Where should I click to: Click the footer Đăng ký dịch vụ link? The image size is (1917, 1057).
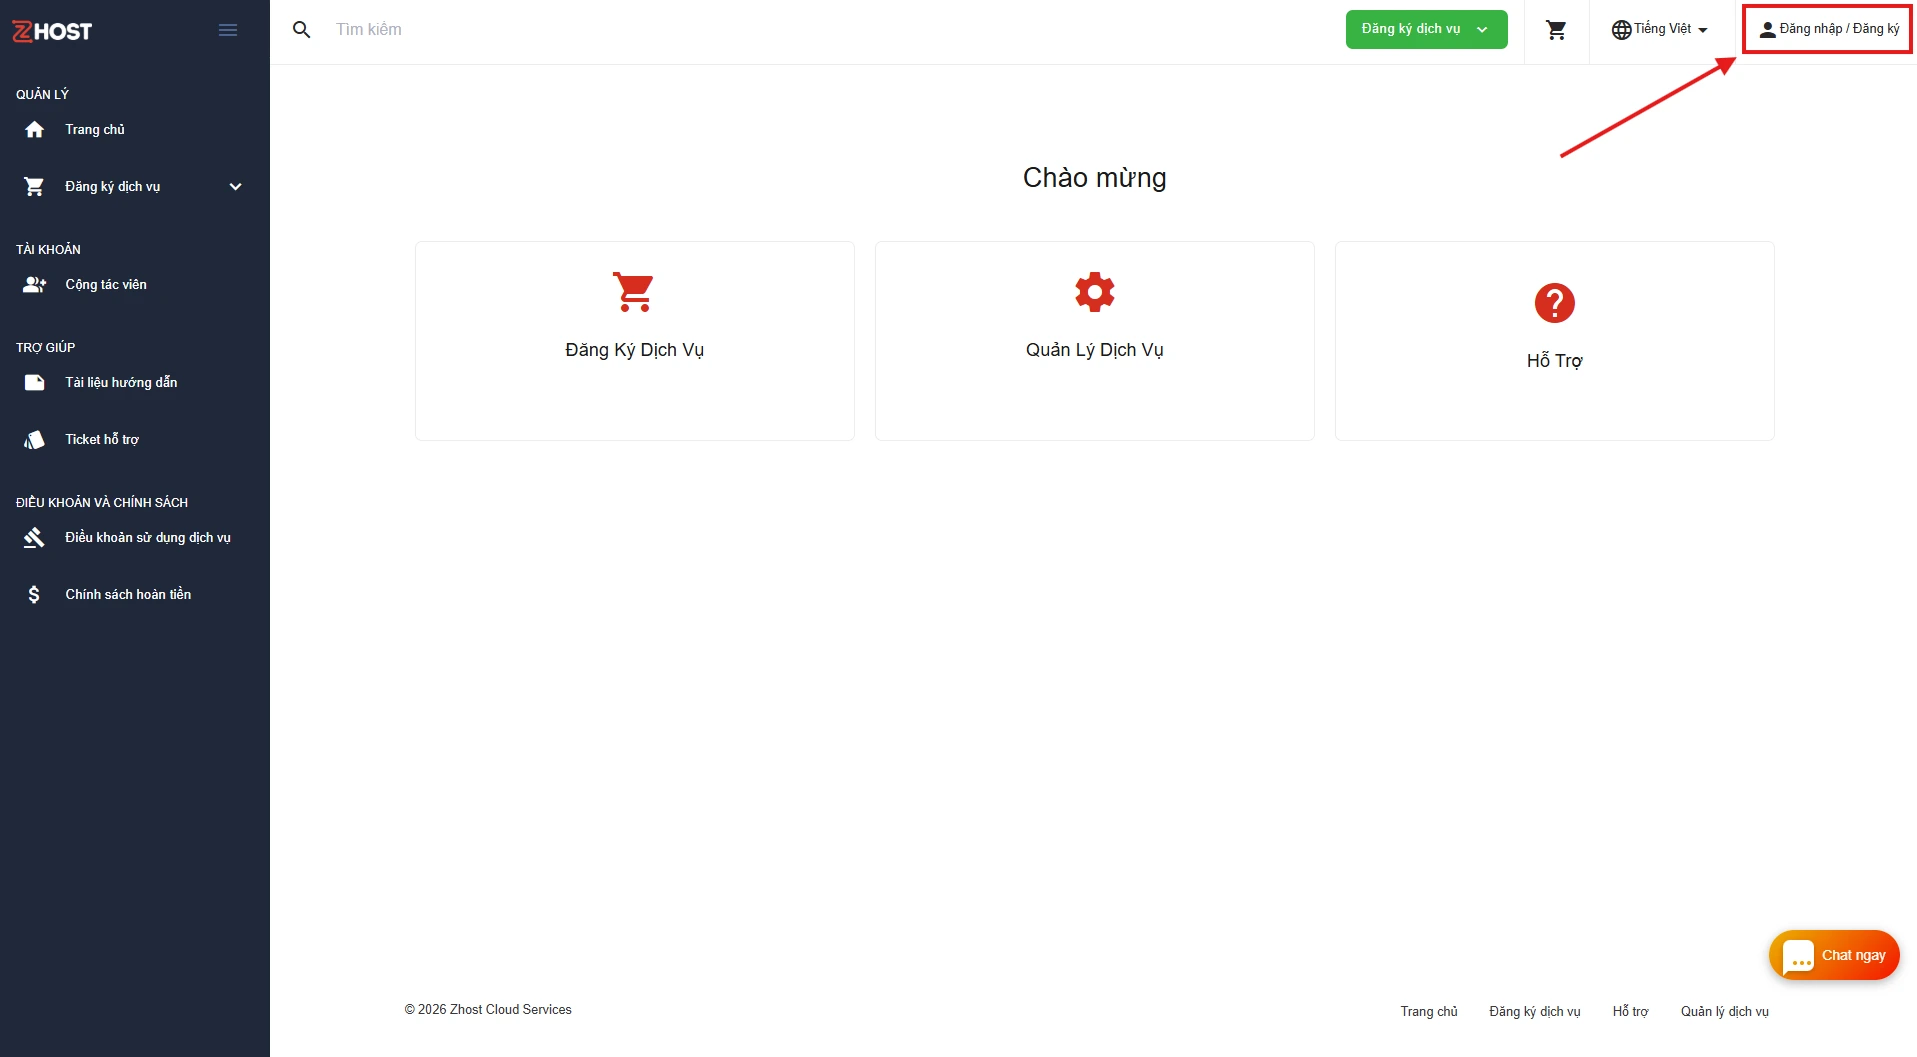1534,1011
